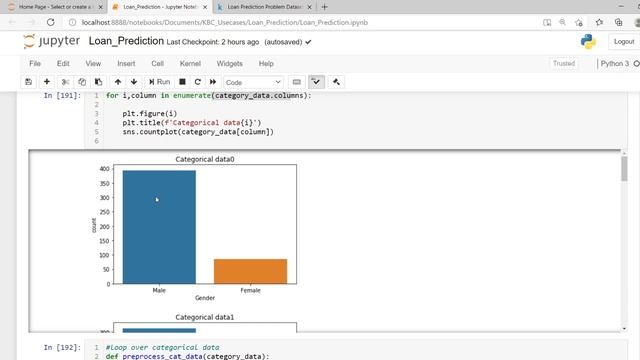Click the hammer-shaped toolbar icon
The image size is (640, 360).
click(x=336, y=82)
